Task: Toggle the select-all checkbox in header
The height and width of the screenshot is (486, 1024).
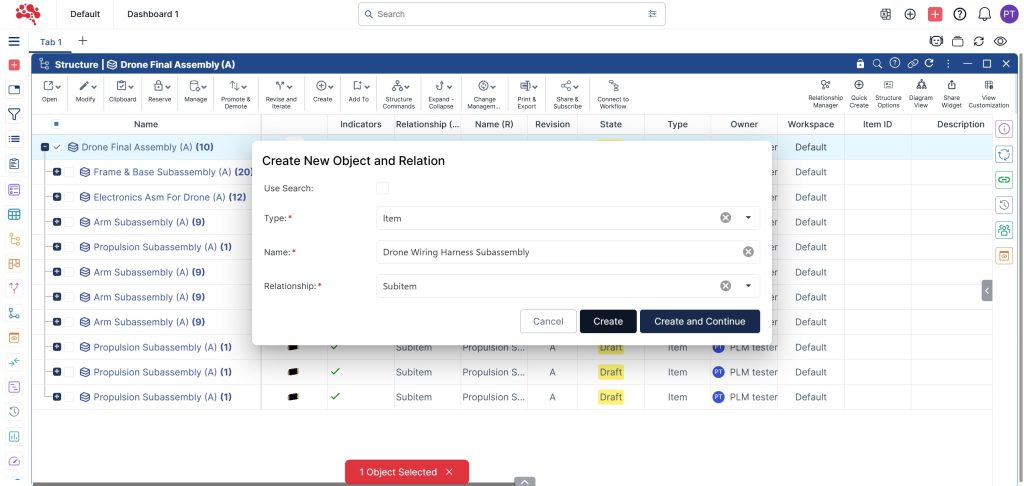Action: (x=57, y=124)
